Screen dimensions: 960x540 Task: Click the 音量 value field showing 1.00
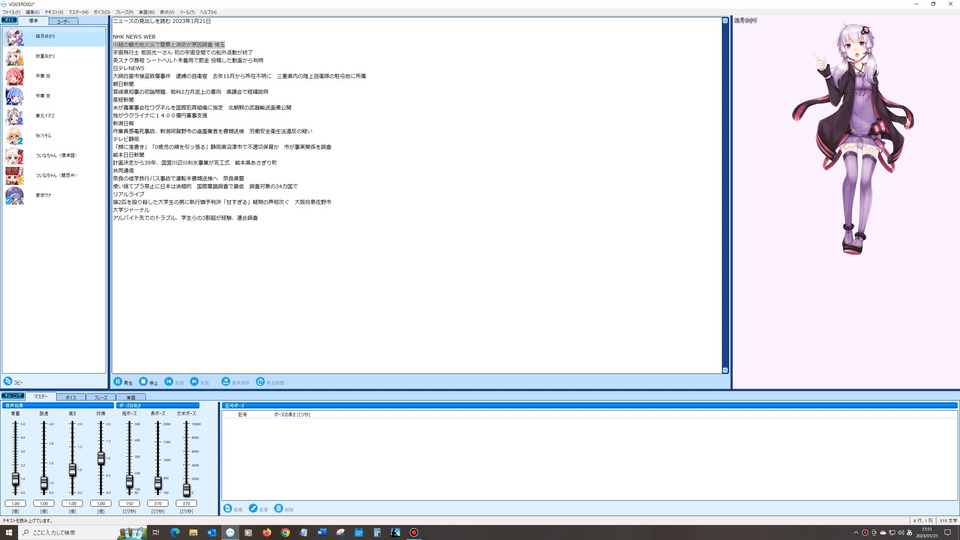15,503
